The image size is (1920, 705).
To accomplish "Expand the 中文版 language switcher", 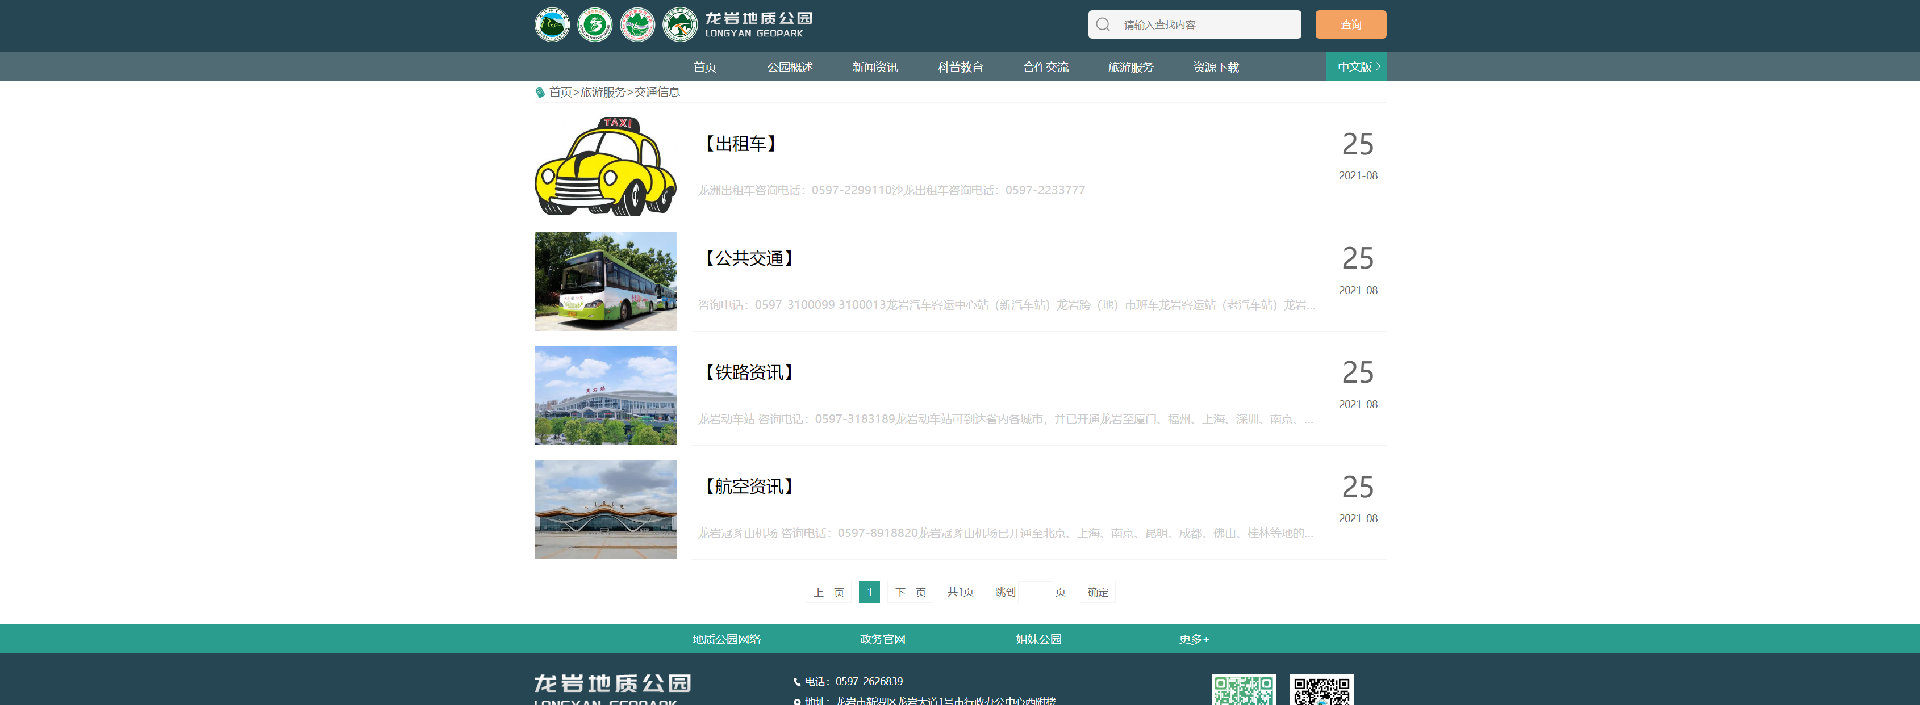I will point(1356,67).
